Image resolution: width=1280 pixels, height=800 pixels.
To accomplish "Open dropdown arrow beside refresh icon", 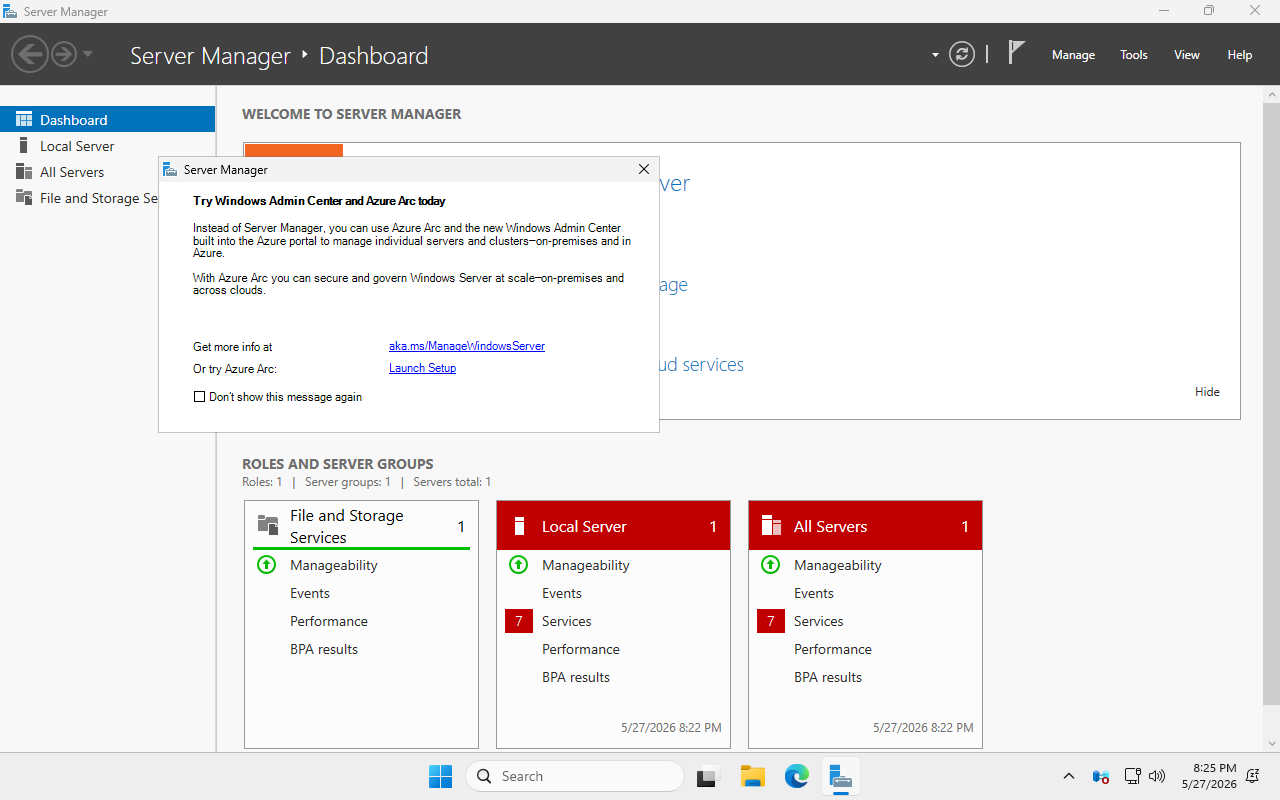I will point(935,55).
